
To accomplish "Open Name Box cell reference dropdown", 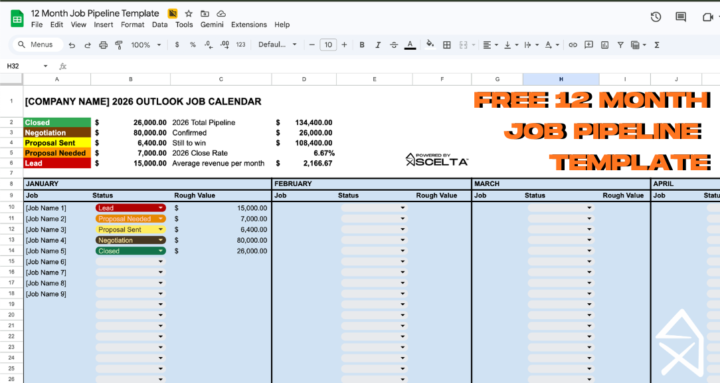I will click(45, 66).
